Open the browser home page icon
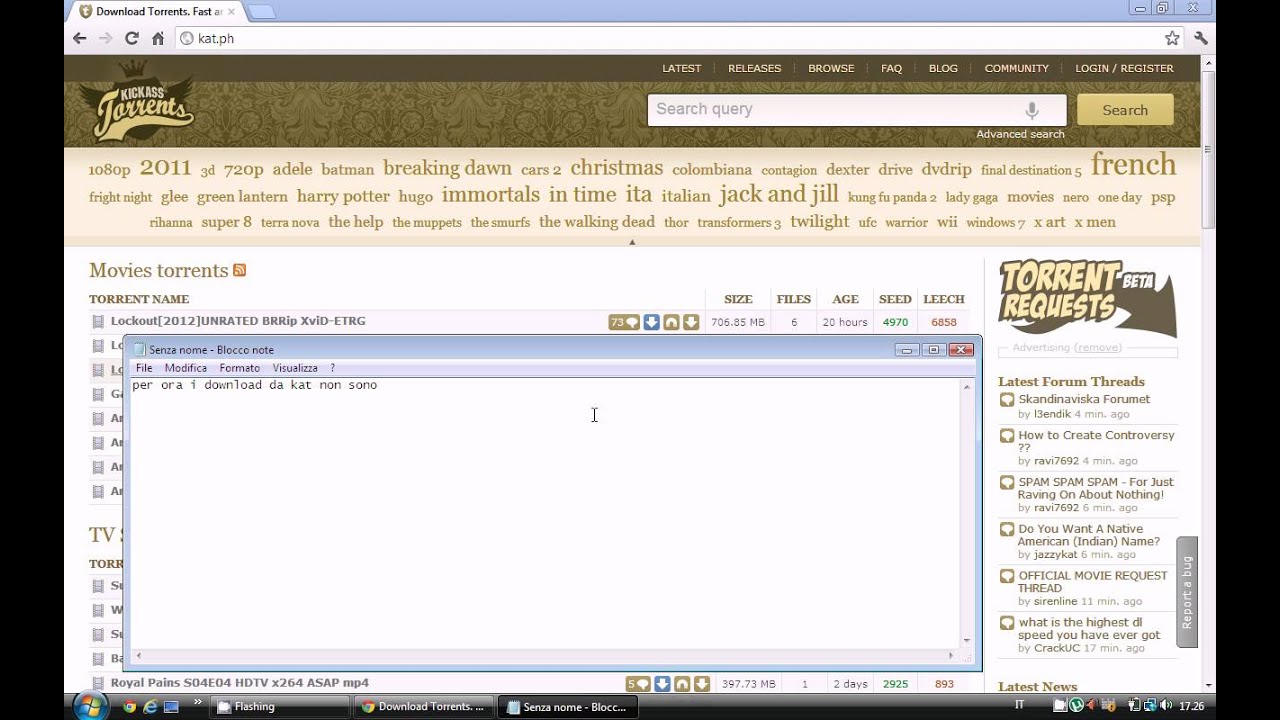 click(x=158, y=38)
